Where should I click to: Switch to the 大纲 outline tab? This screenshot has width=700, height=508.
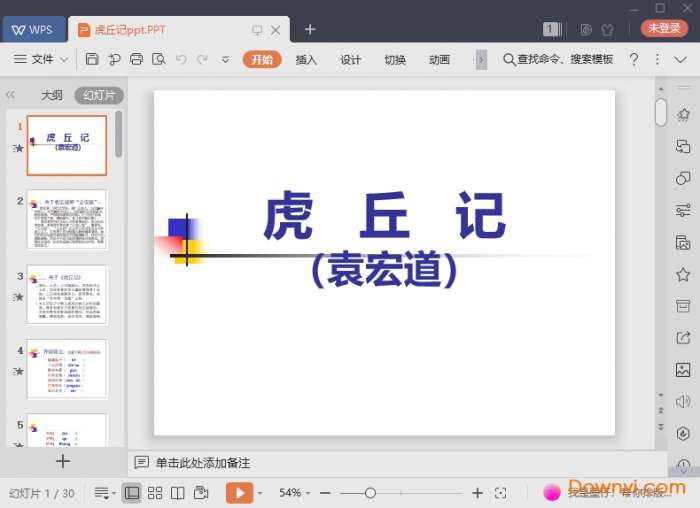(x=52, y=96)
